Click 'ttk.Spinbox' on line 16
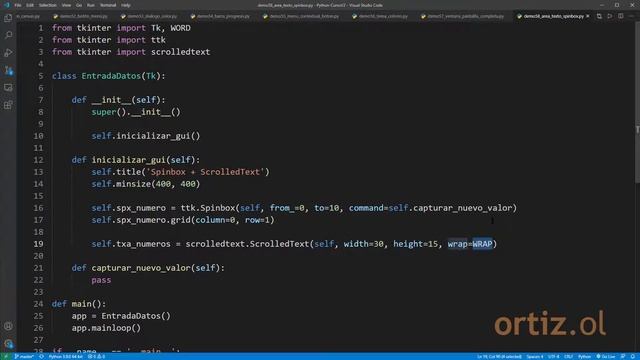This screenshot has height=360, width=640. [208, 208]
